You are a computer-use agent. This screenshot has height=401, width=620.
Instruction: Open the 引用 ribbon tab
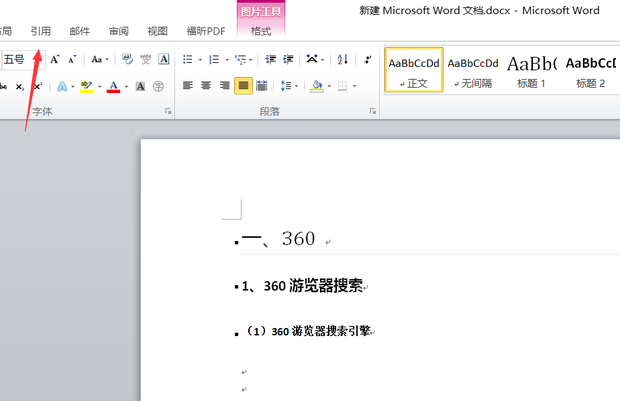tap(40, 31)
